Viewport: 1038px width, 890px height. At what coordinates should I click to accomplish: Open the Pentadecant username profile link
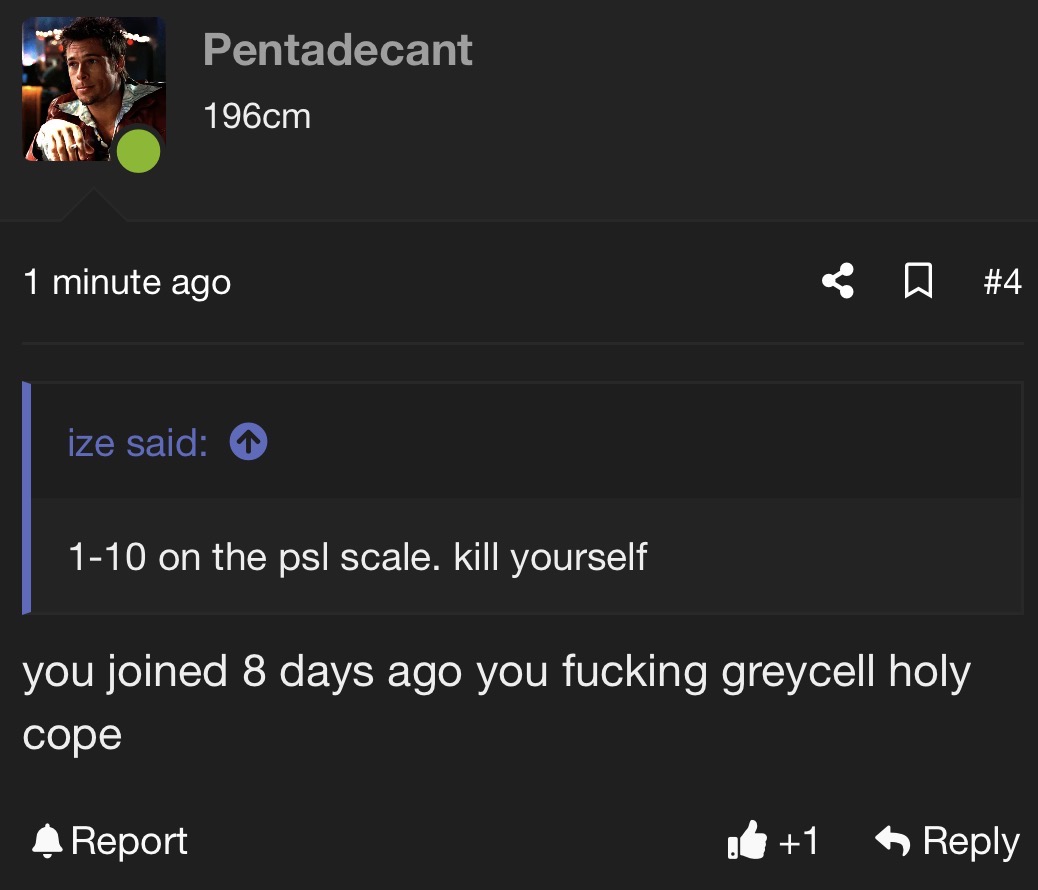[x=338, y=50]
